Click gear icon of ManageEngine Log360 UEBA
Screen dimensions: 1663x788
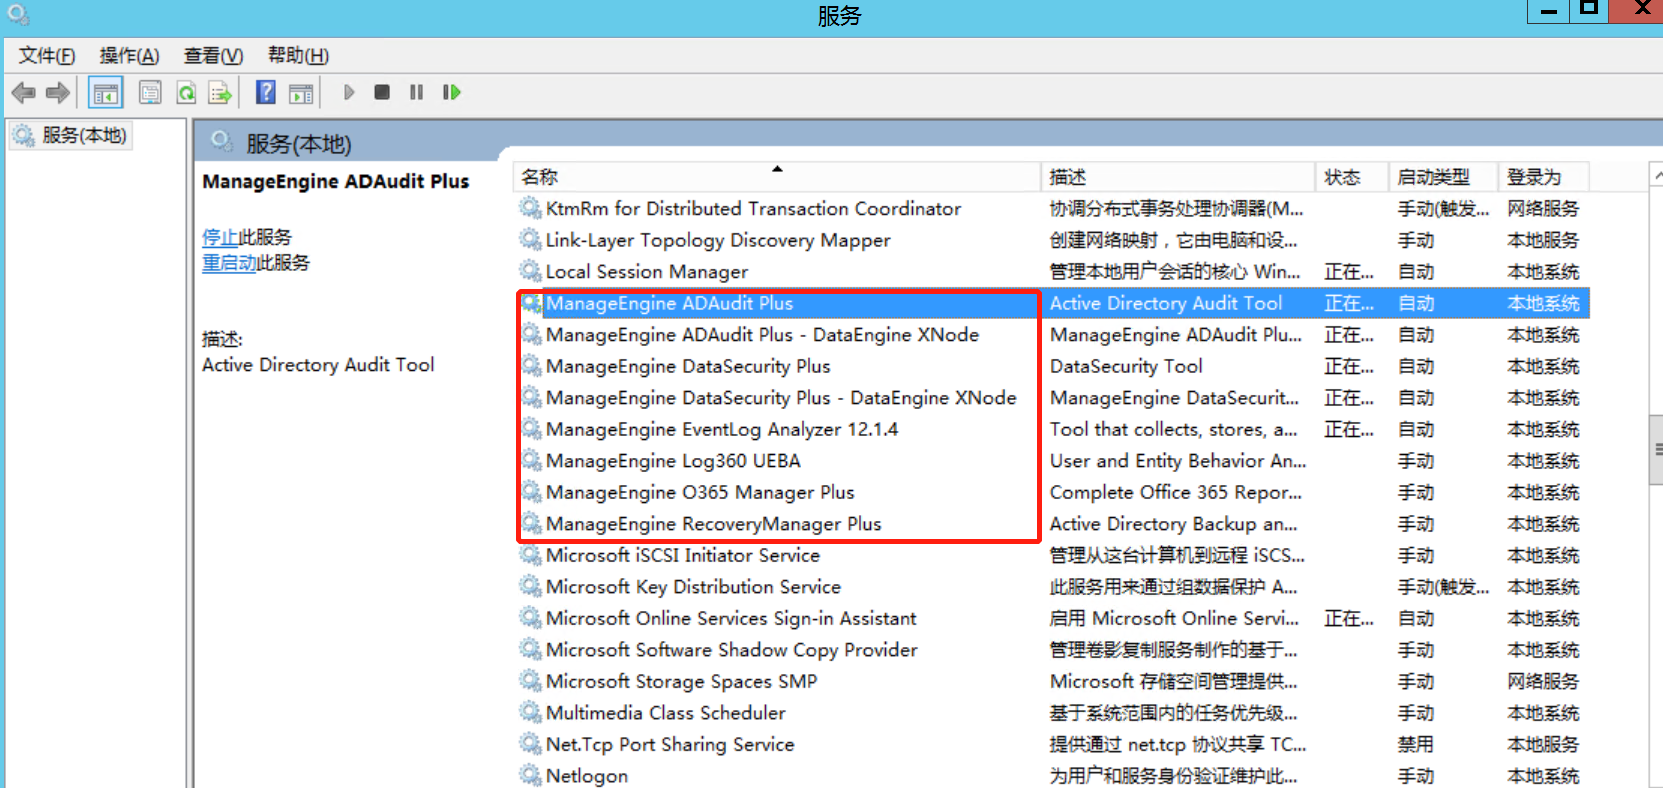(530, 460)
